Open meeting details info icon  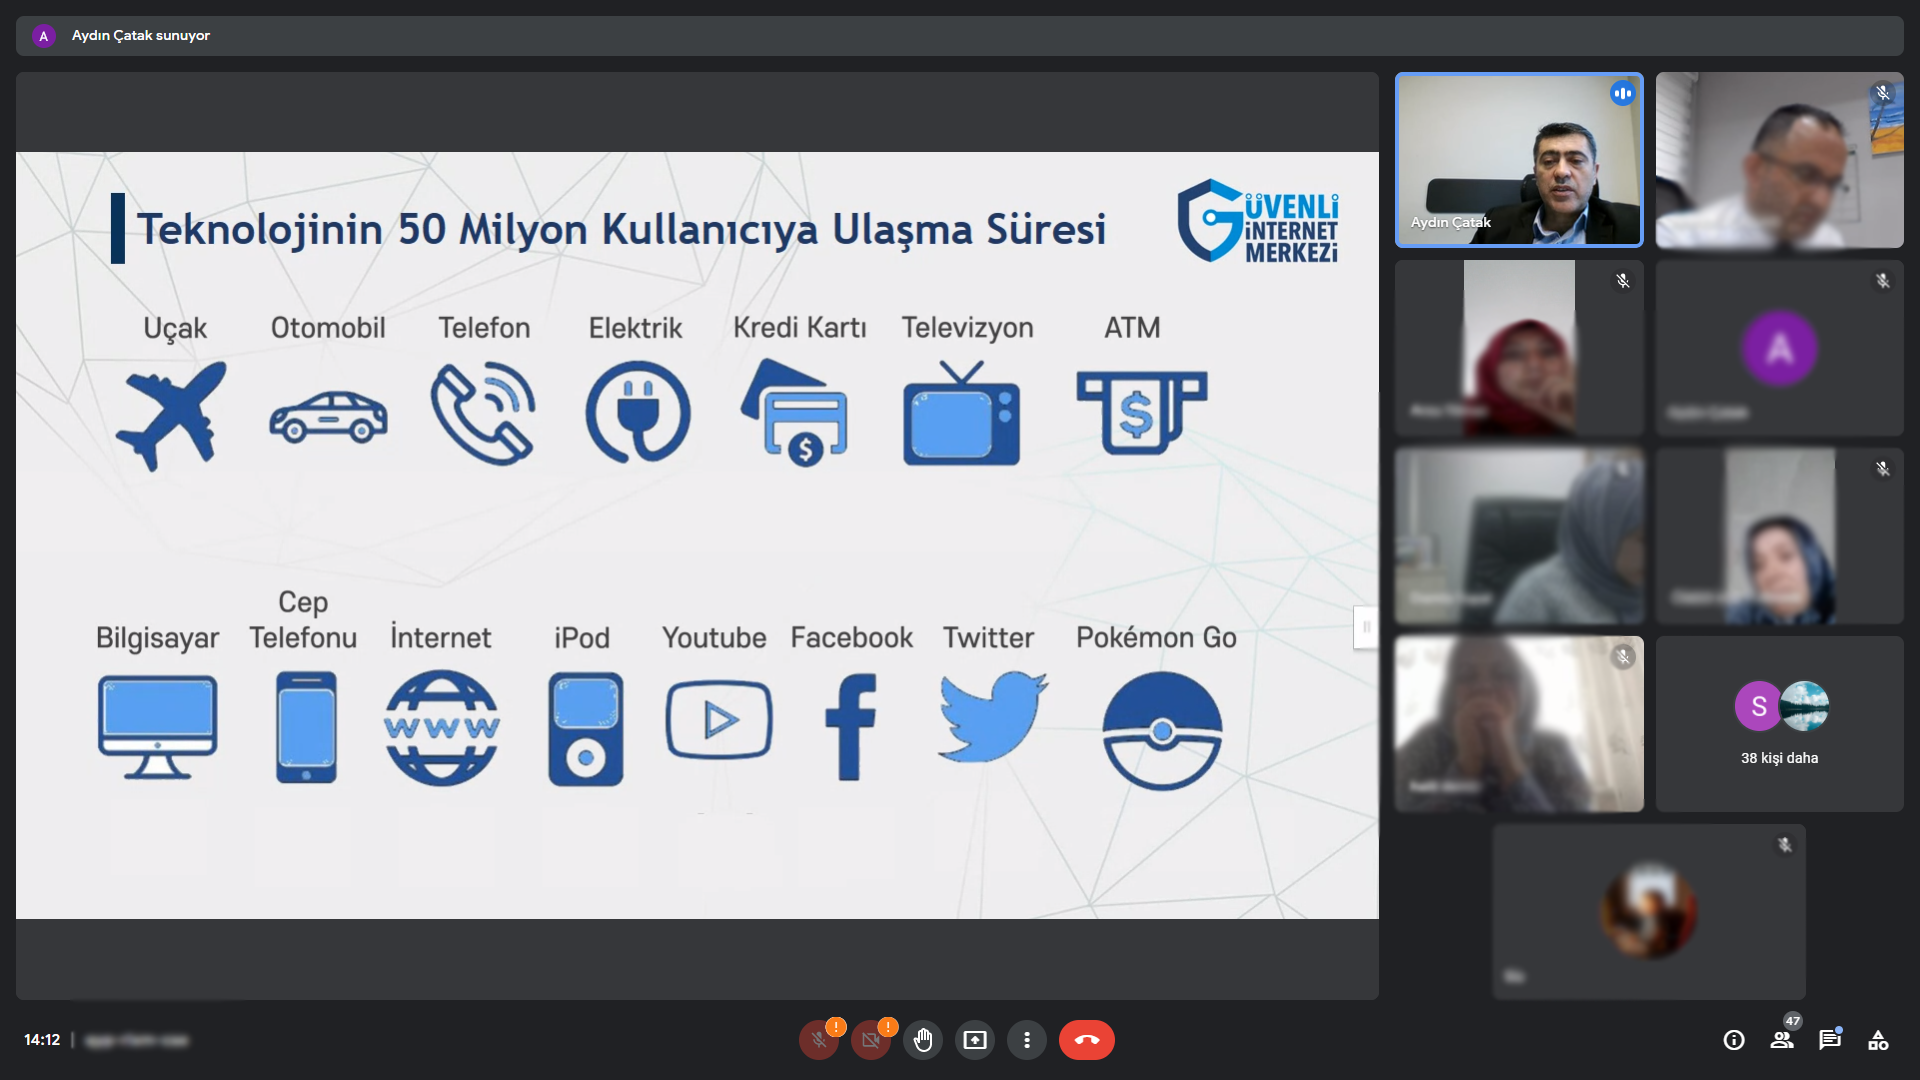[1734, 1040]
